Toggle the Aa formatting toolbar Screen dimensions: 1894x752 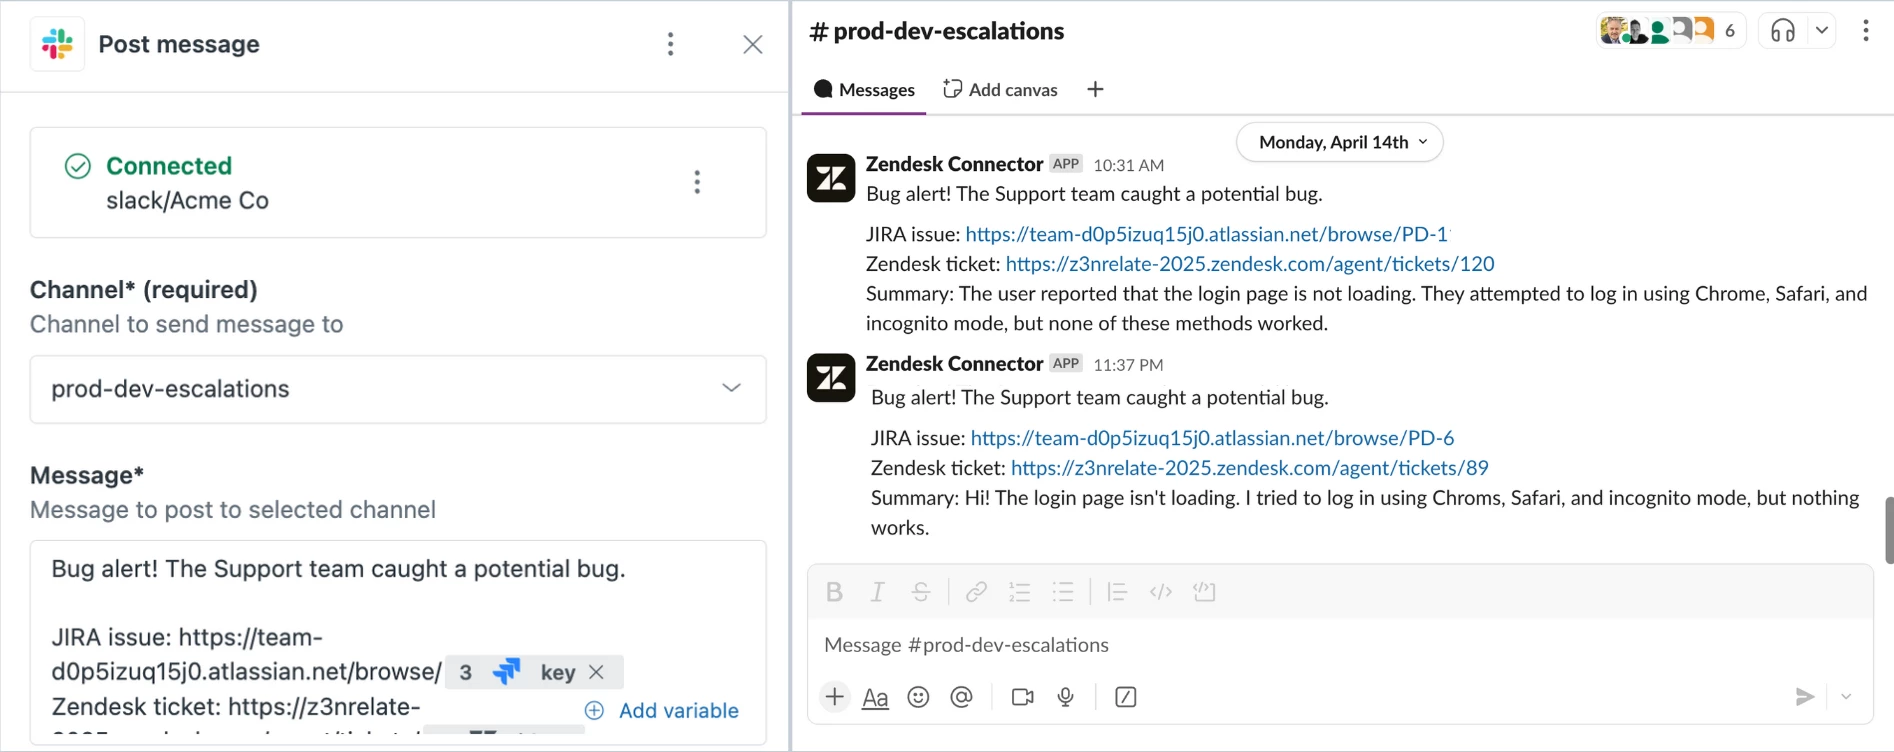coord(875,697)
